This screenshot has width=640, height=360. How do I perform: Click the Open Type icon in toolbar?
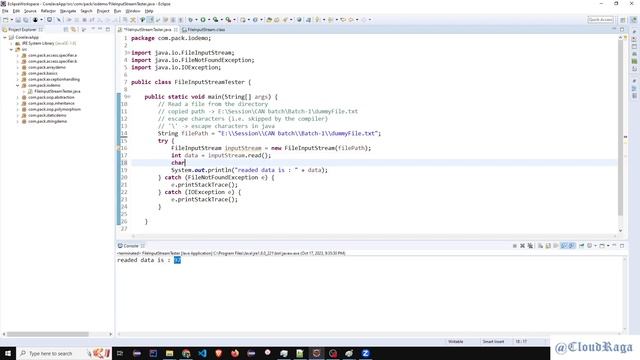[x=269, y=20]
